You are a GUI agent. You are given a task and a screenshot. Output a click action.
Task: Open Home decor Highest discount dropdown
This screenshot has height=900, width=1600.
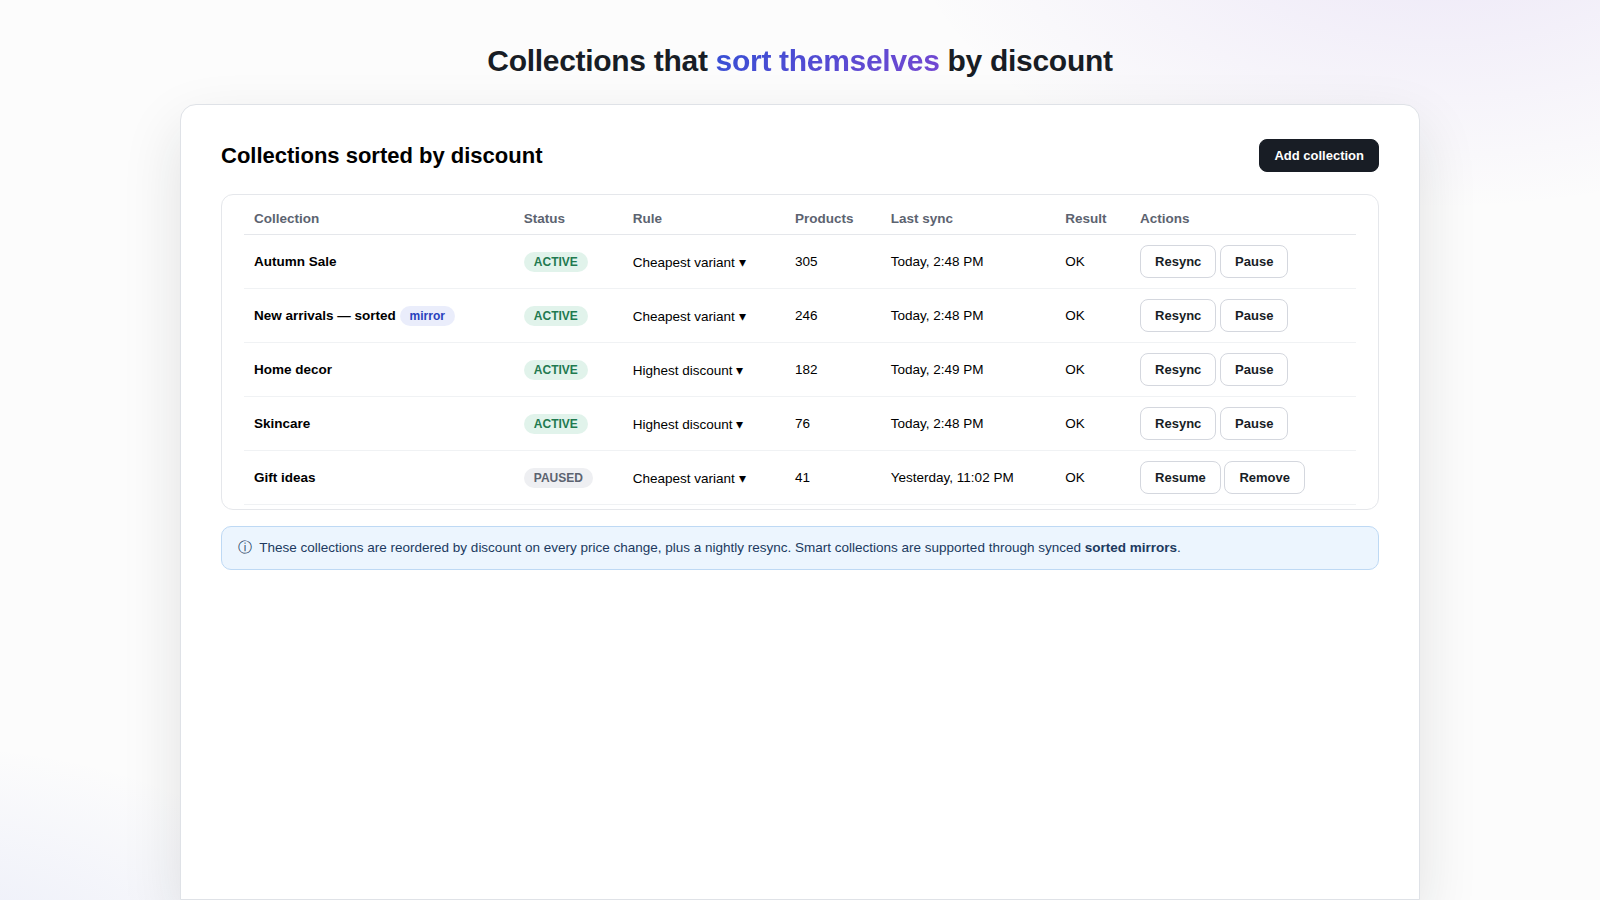[688, 370]
